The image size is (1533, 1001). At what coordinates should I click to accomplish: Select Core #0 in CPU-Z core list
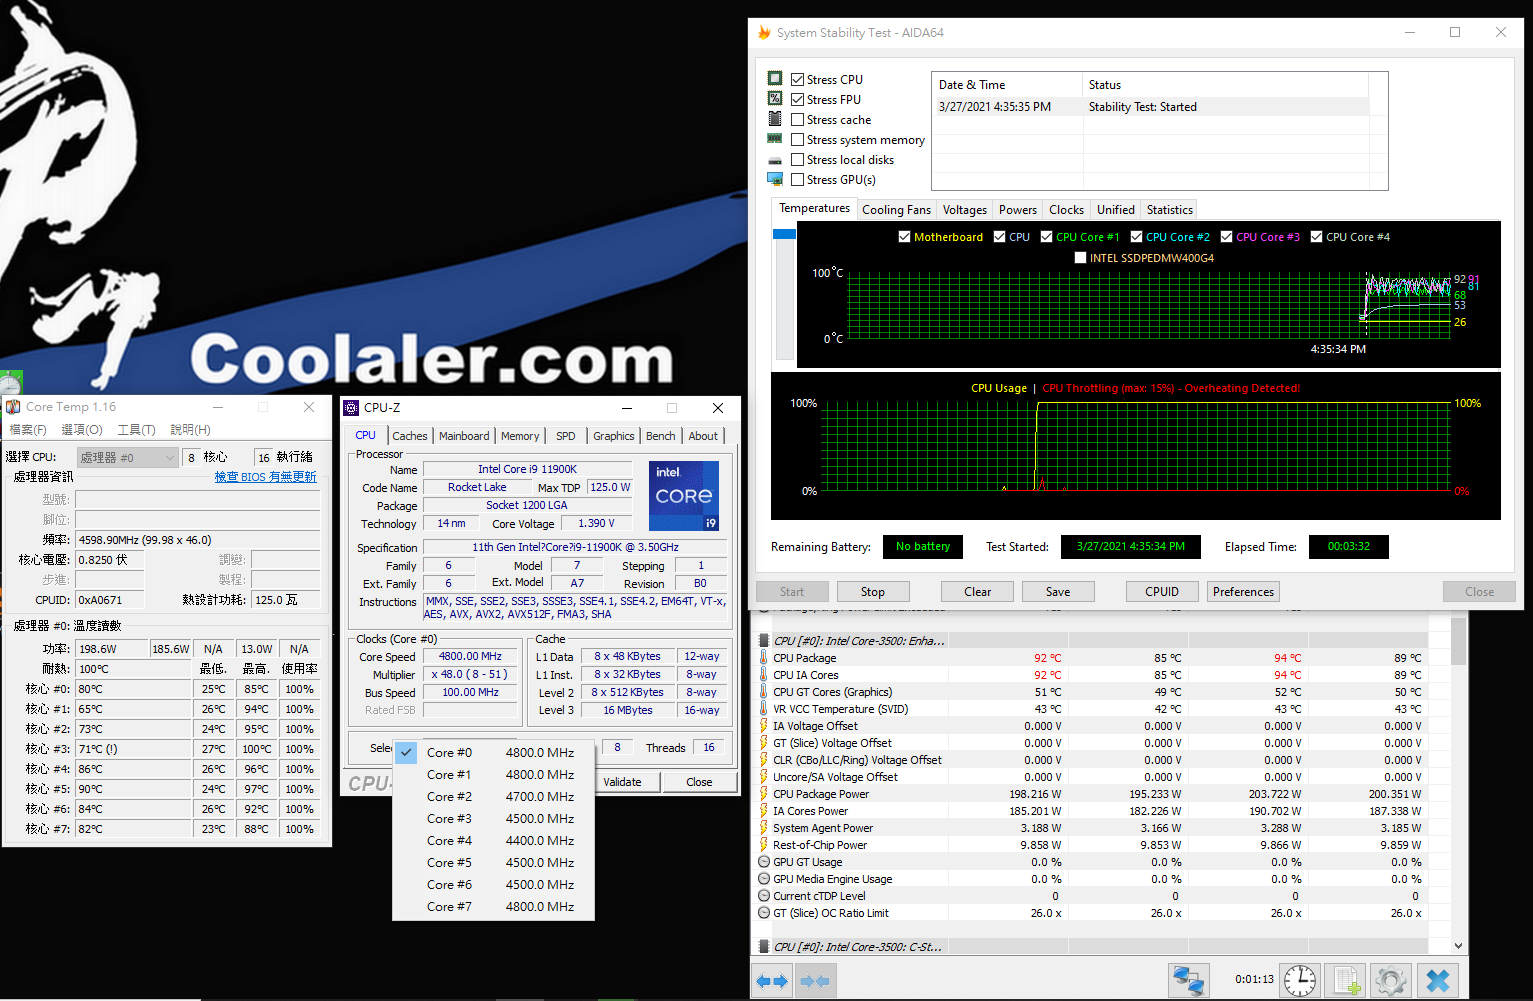tap(494, 752)
